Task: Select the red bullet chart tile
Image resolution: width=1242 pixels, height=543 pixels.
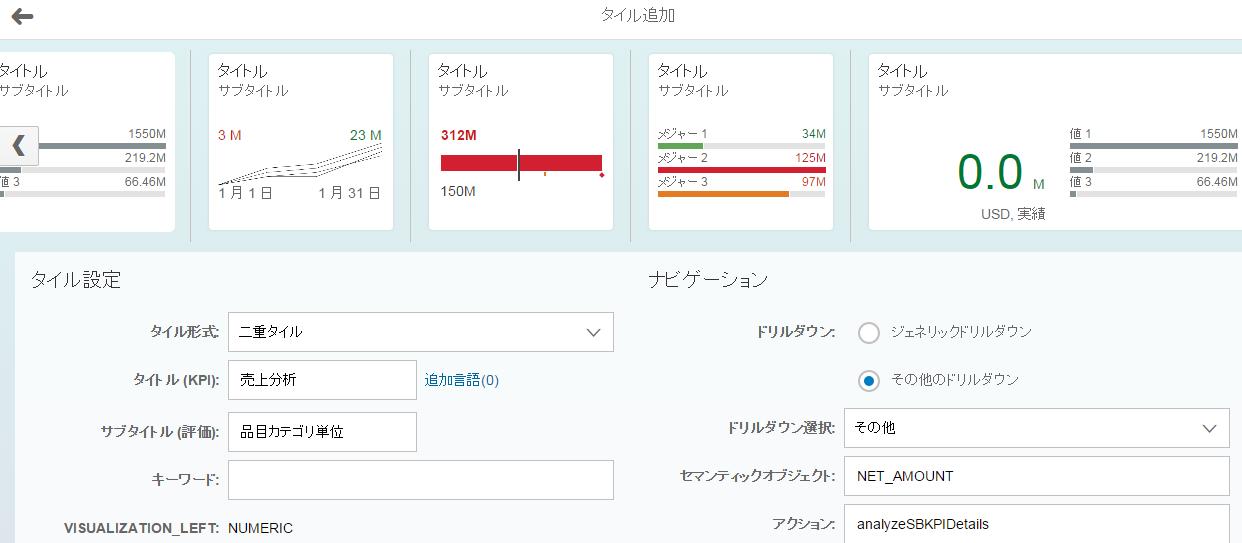Action: [x=520, y=141]
